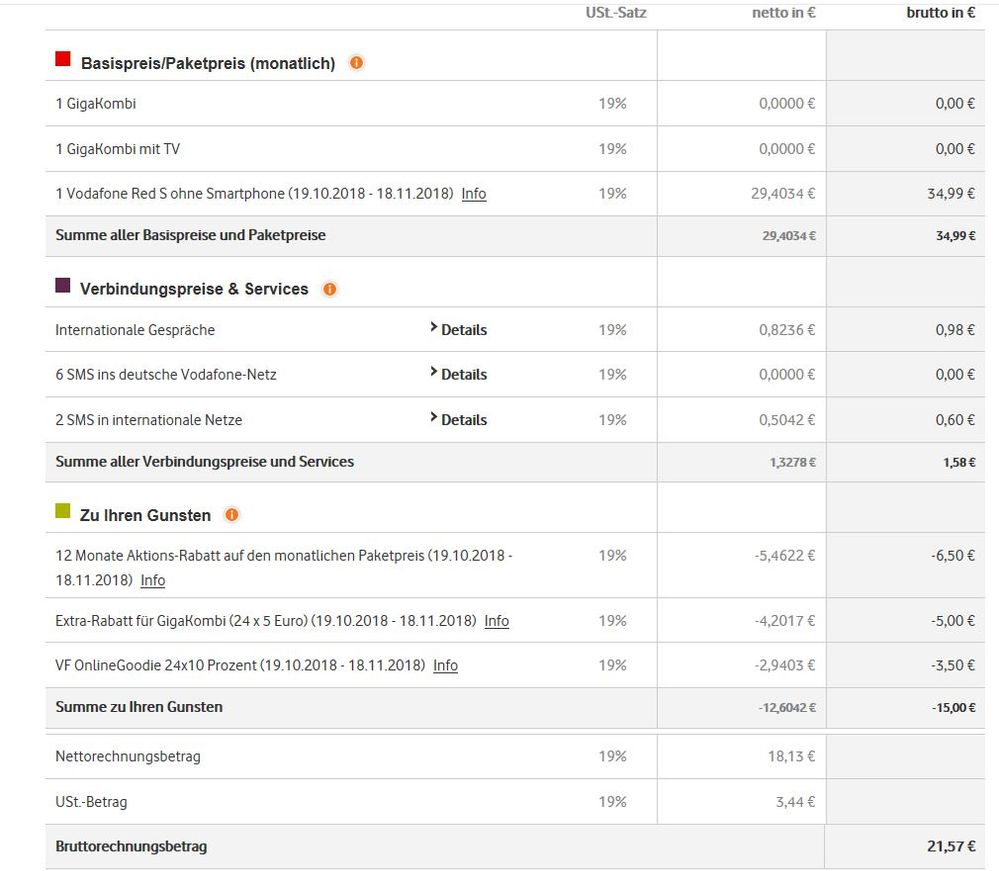
Task: Click green square at Zu Ihren Gunsten
Action: click(x=63, y=512)
